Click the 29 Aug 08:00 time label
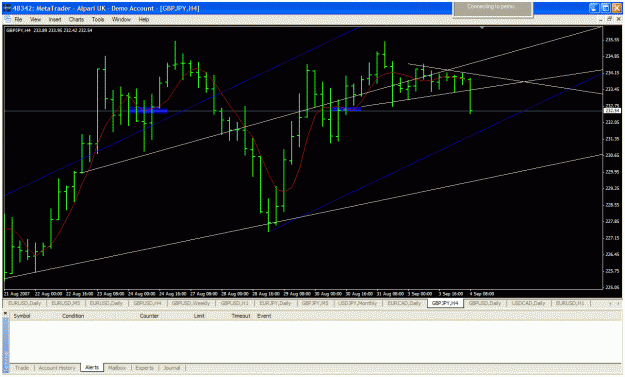This screenshot has width=625, height=377. click(297, 294)
